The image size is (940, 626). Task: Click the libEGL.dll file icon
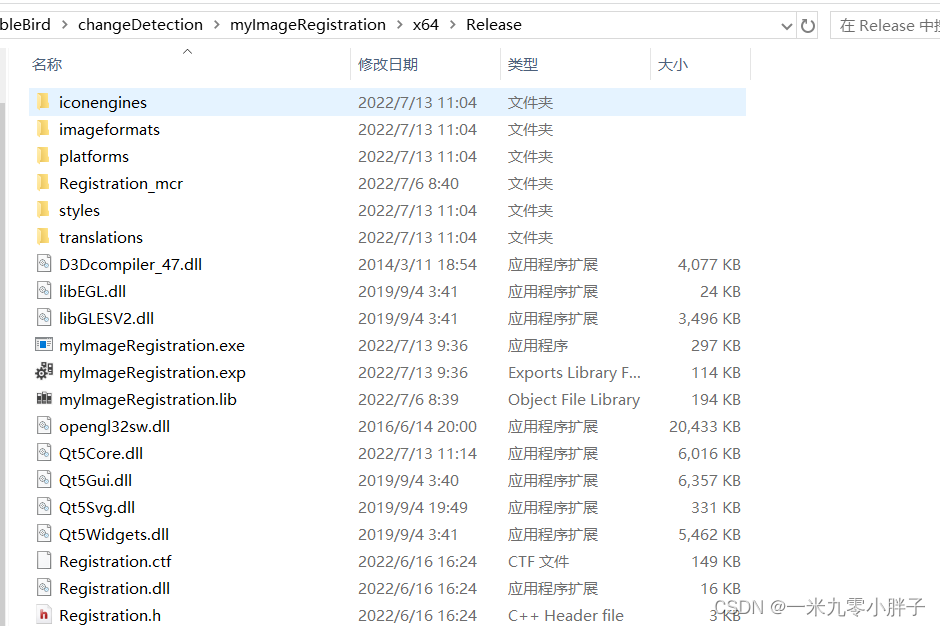pos(44,291)
